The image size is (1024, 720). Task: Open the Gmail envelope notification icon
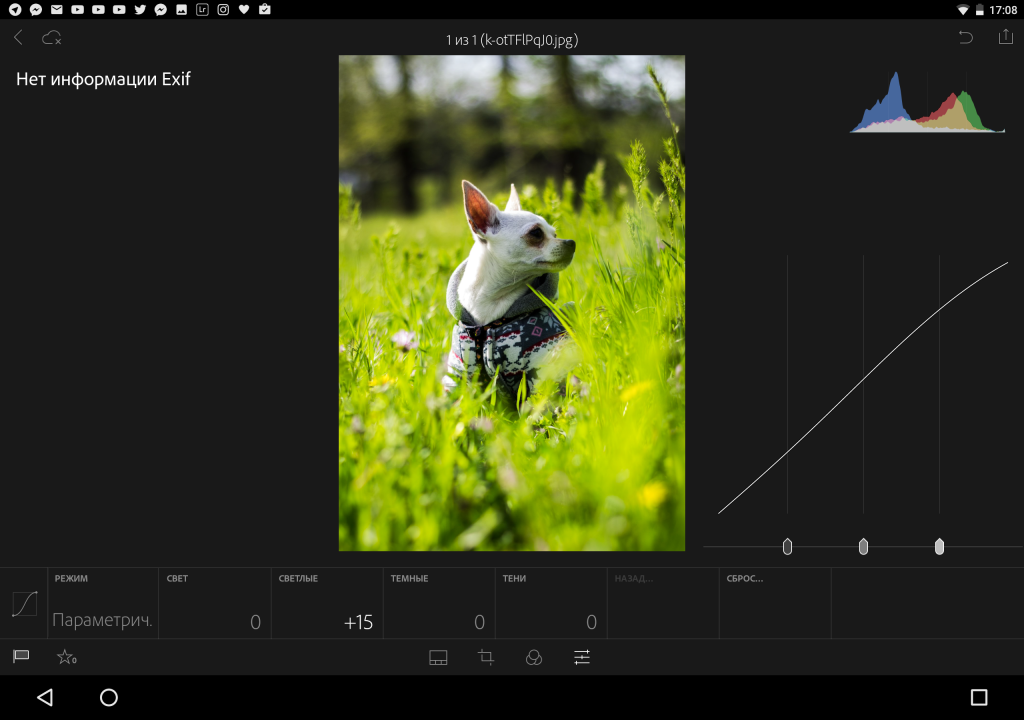click(57, 9)
